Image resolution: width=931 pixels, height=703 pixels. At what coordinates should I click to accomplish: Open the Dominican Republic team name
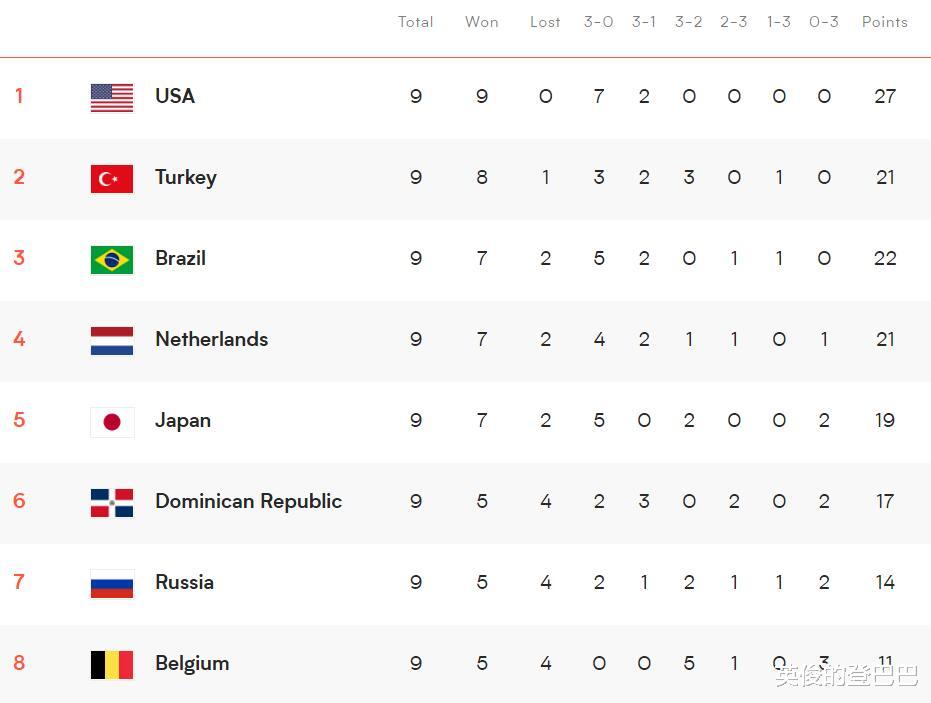(248, 501)
